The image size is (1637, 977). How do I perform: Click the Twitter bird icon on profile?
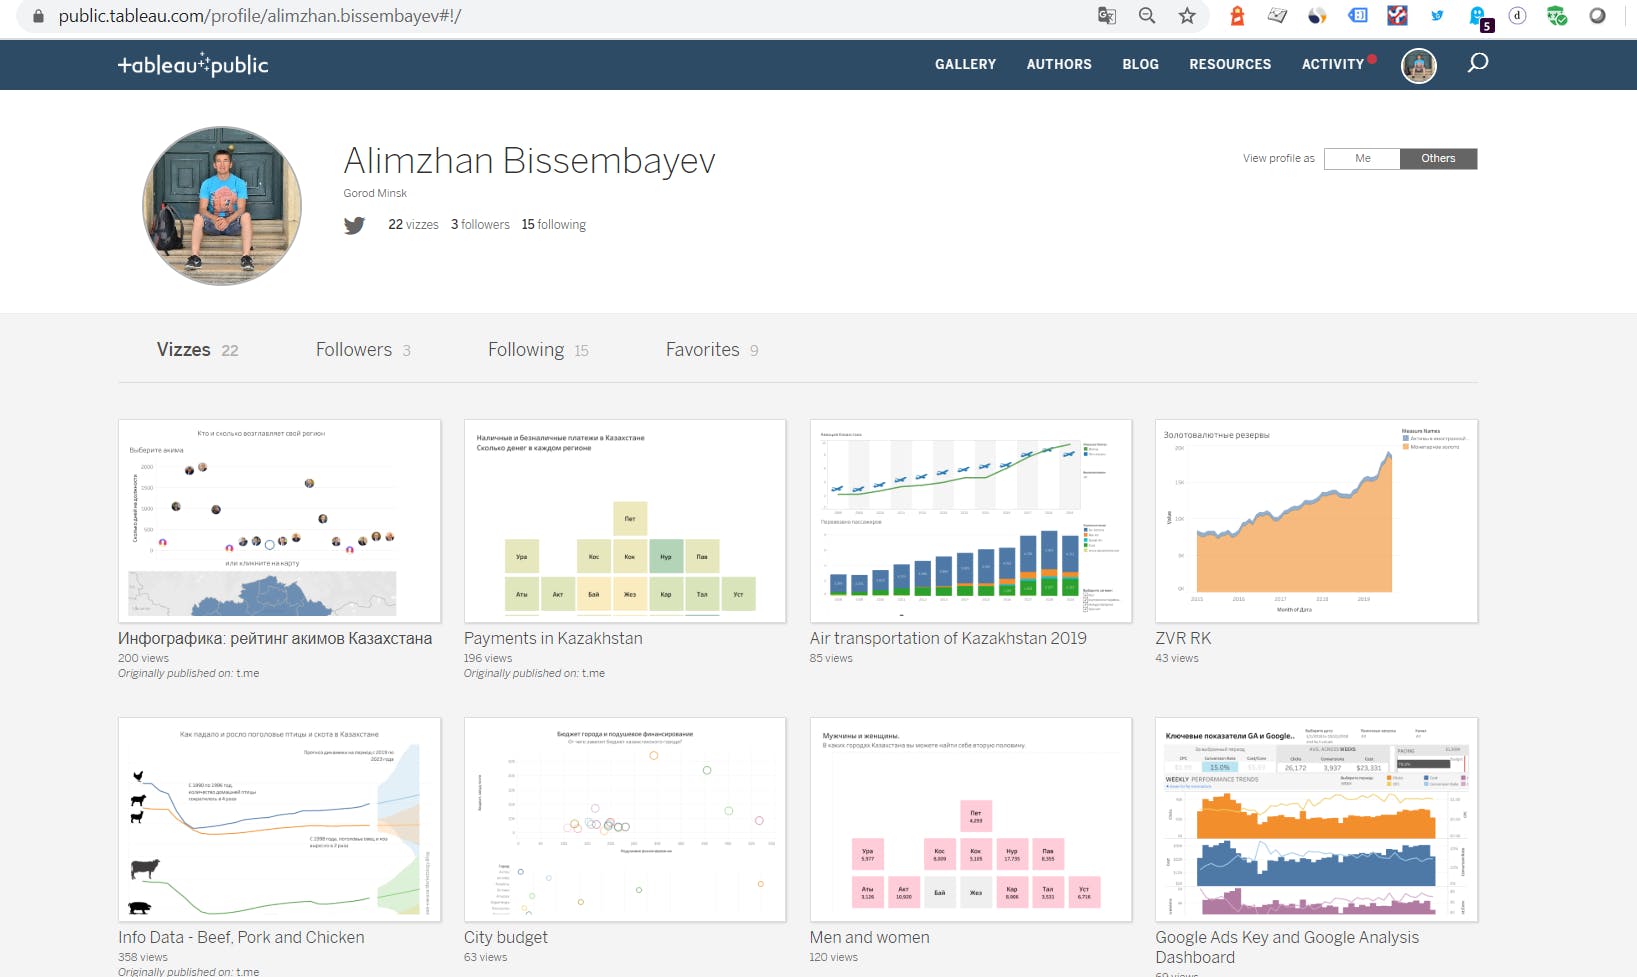click(x=354, y=225)
